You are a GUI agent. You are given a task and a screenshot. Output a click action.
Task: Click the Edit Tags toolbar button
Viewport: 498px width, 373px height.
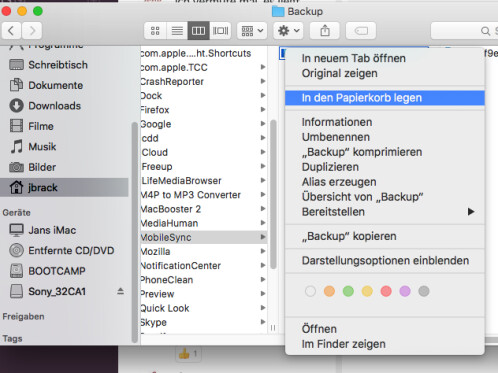pos(361,31)
